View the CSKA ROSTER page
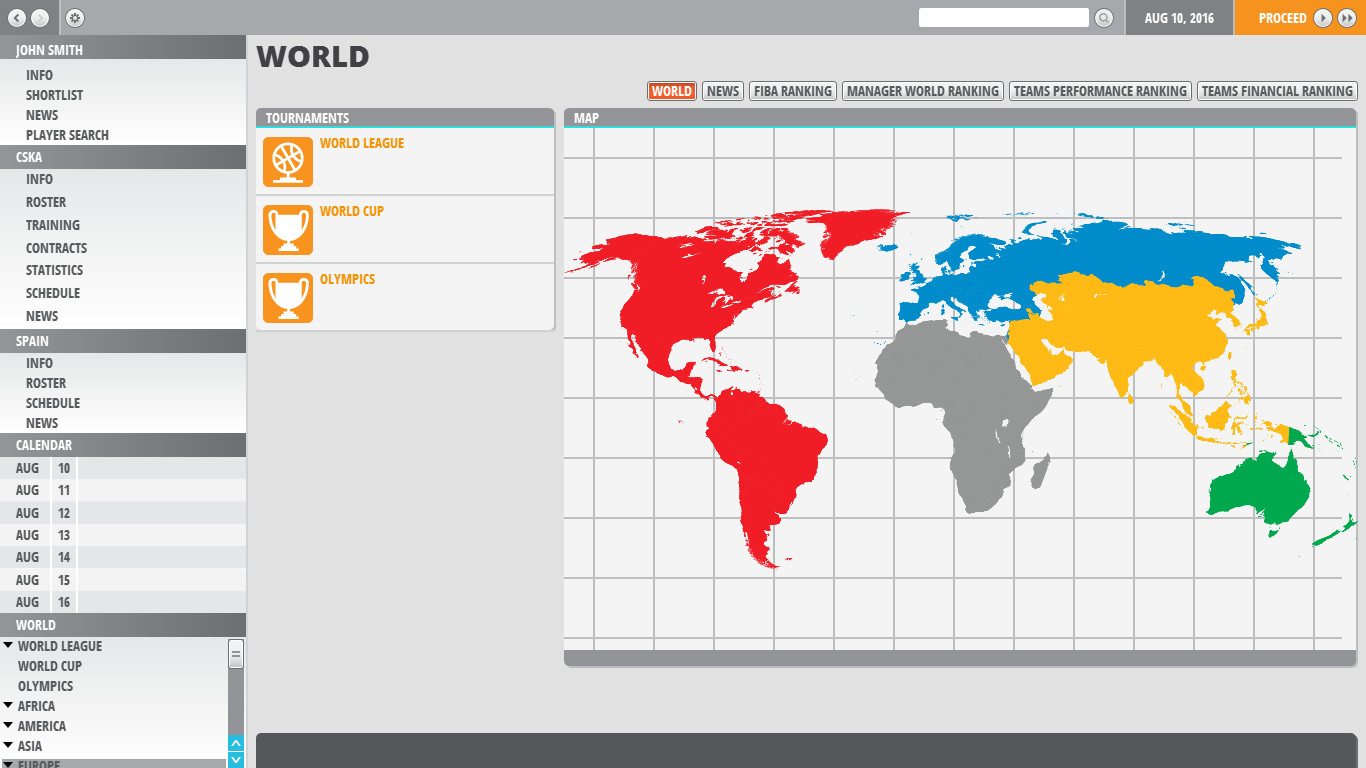This screenshot has width=1366, height=768. pos(46,202)
